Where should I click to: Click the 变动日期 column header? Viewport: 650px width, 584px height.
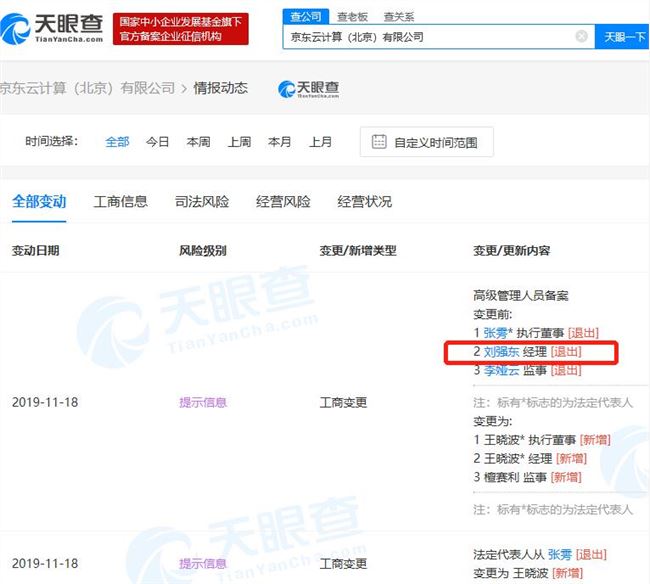[x=35, y=250]
